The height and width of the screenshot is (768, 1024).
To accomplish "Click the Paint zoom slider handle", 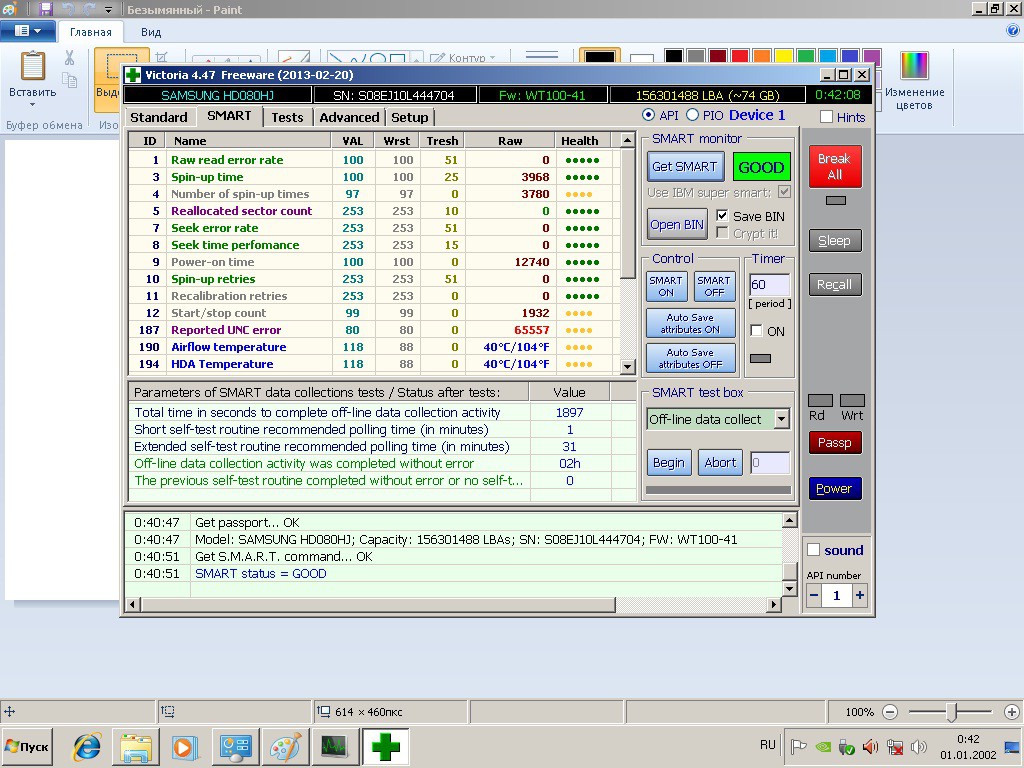I will pos(952,712).
